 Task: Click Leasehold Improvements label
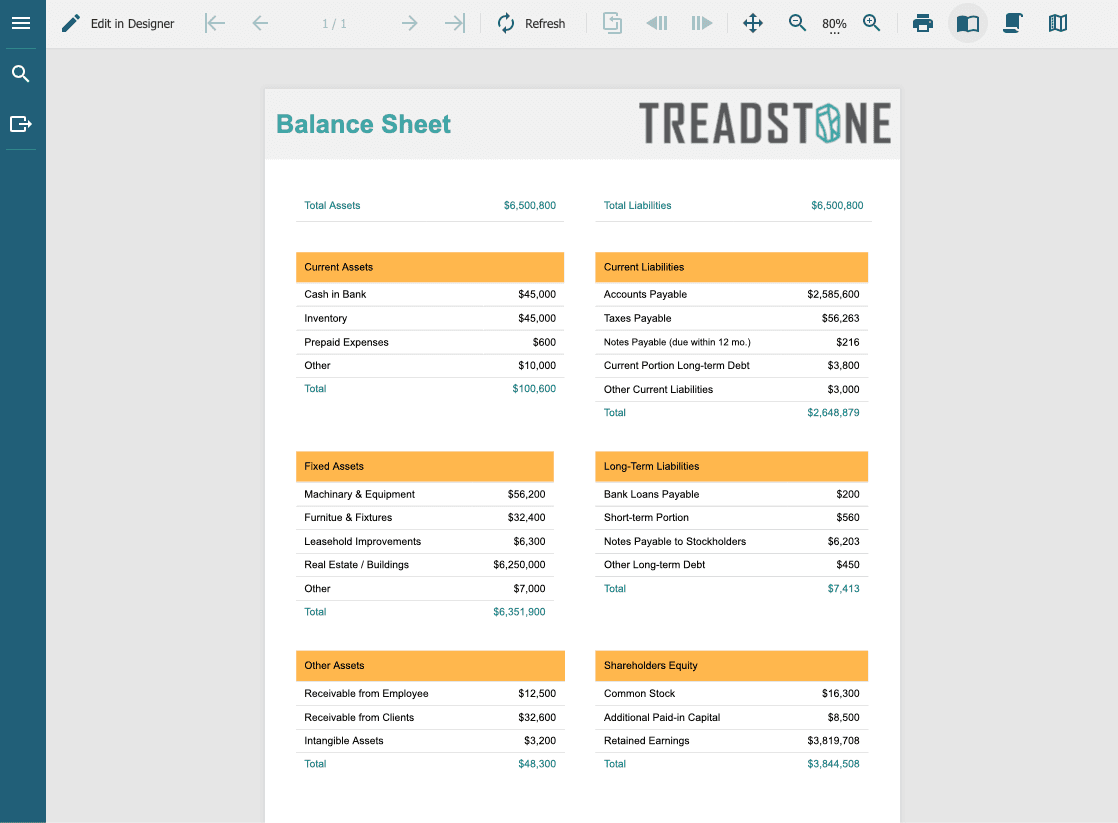tap(362, 541)
